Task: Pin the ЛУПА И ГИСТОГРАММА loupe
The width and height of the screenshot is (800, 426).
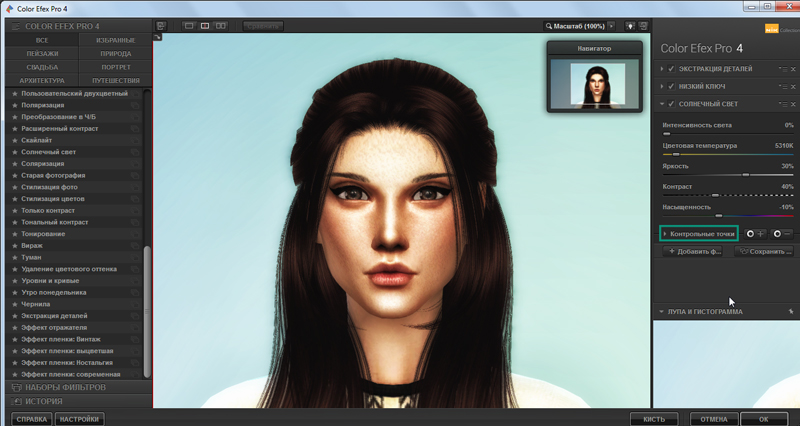Action: pyautogui.click(x=791, y=311)
